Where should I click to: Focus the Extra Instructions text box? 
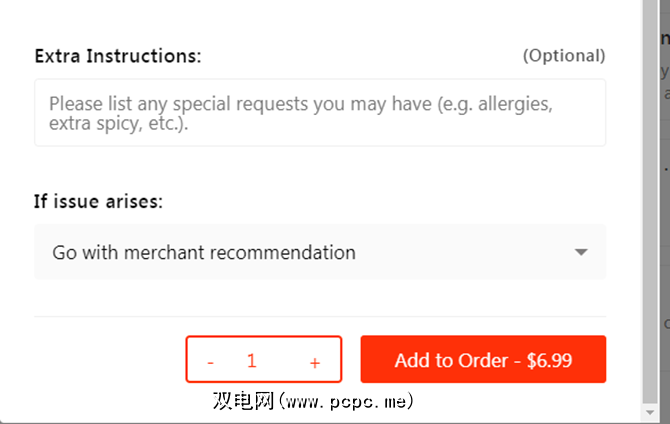tap(319, 112)
